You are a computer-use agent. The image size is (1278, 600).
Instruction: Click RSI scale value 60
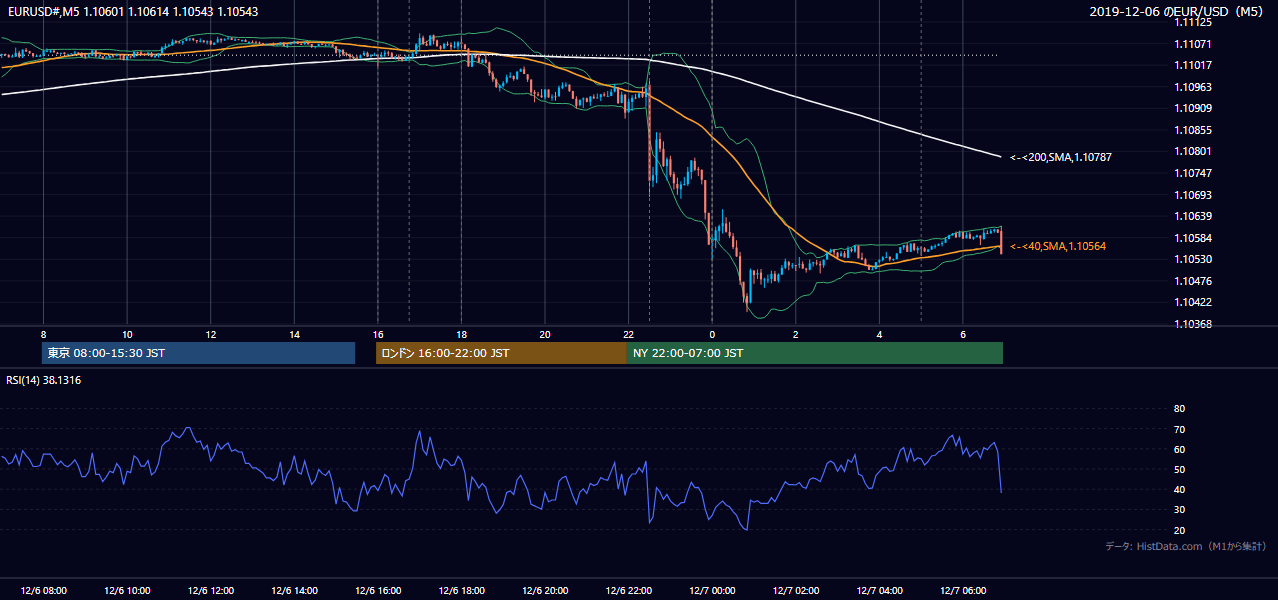[1179, 449]
